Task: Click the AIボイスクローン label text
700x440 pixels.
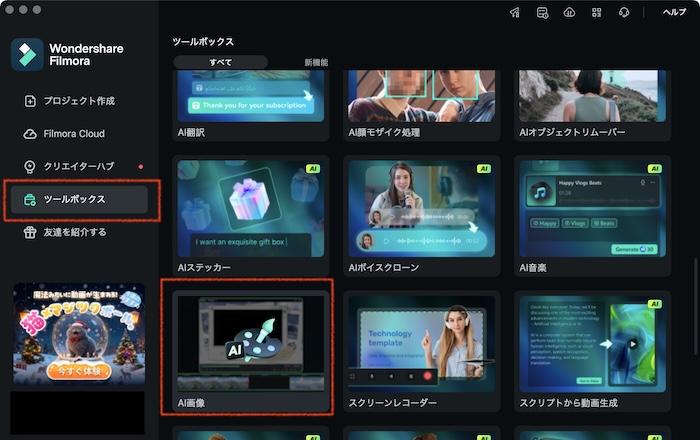Action: pos(384,268)
